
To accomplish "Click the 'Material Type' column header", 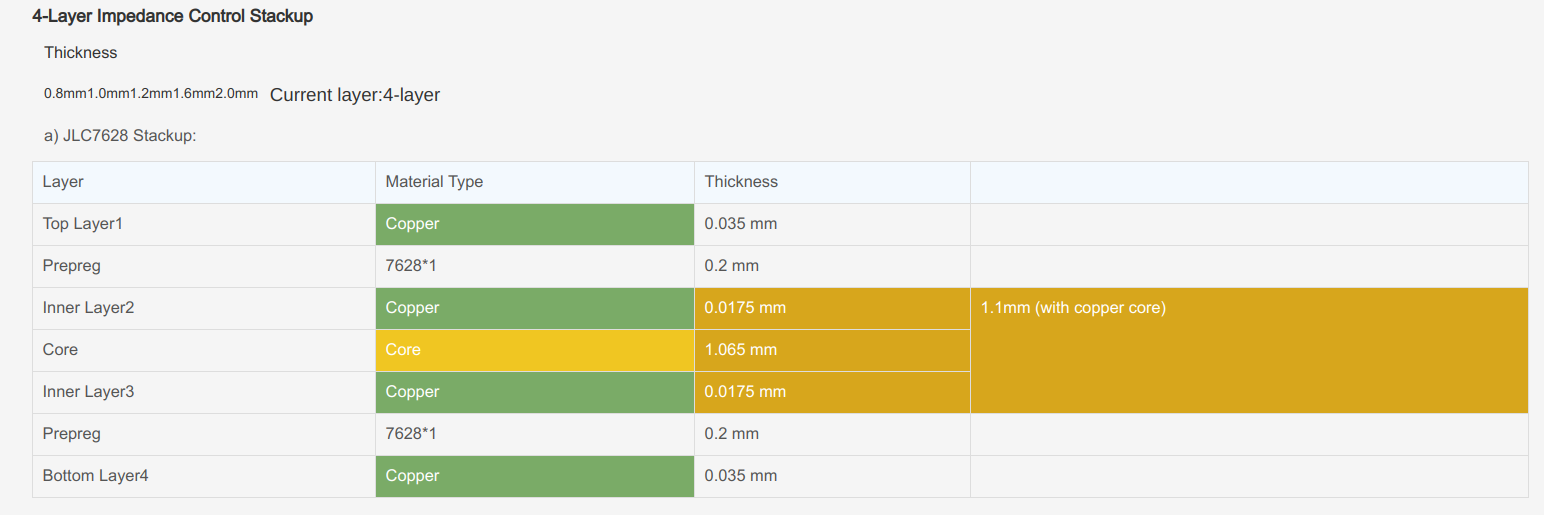I will click(535, 182).
